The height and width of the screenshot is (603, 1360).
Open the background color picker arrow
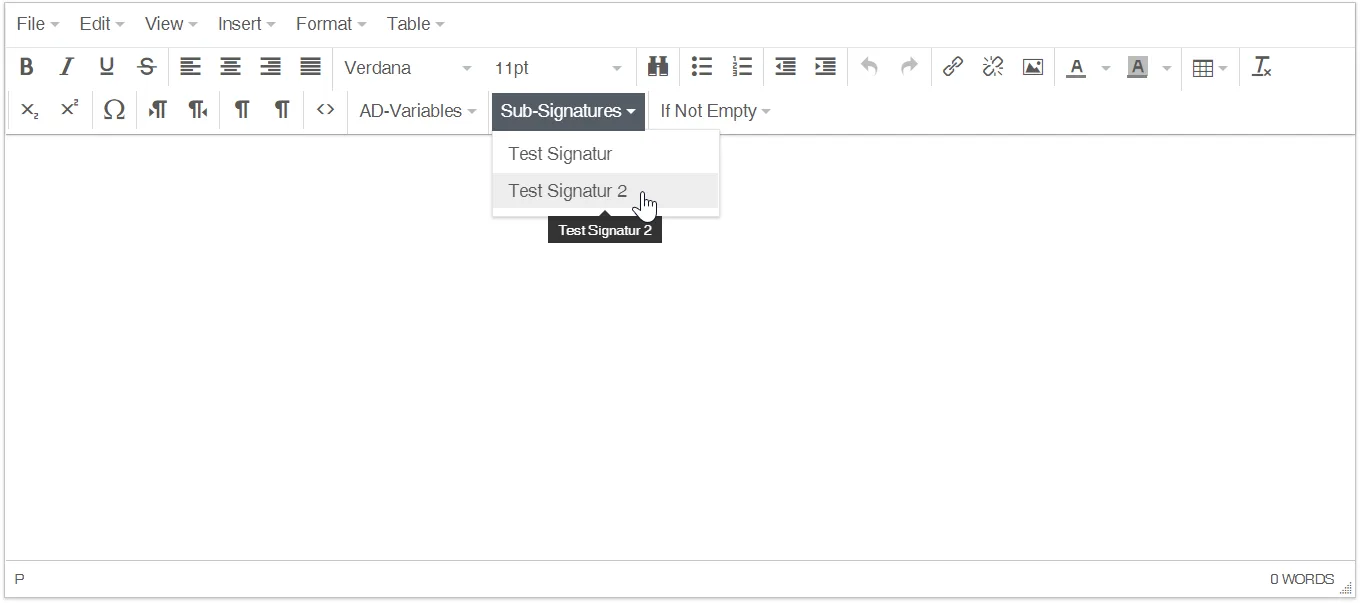pos(1166,68)
